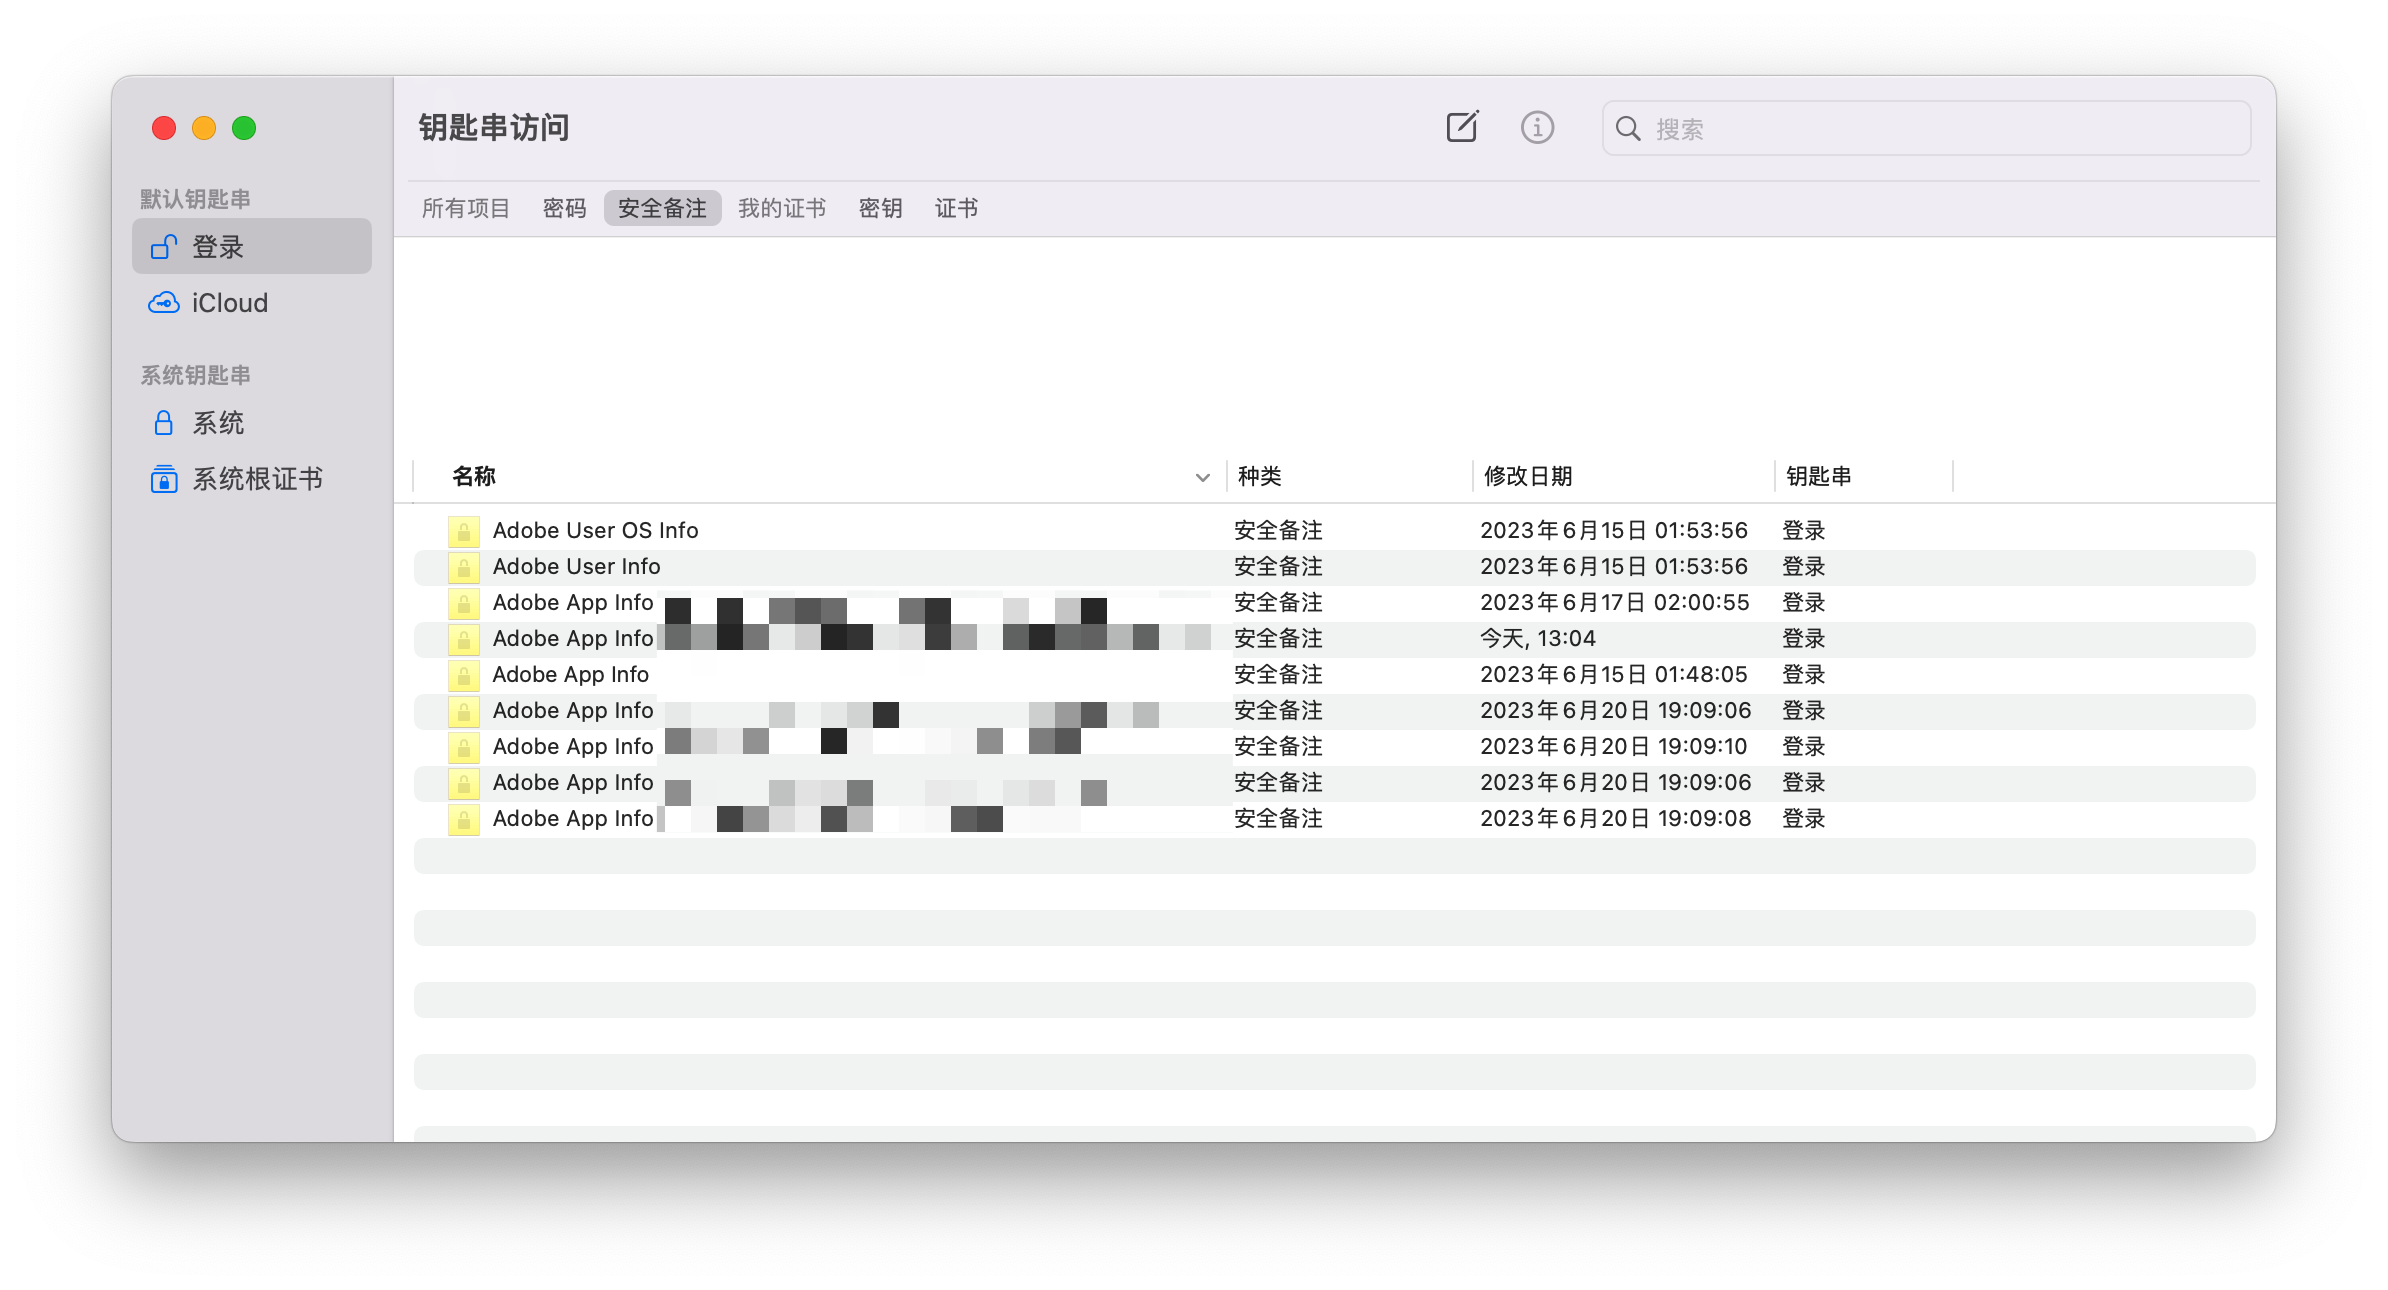Click the search magnifier in the search field
The image size is (2388, 1290).
1628,129
